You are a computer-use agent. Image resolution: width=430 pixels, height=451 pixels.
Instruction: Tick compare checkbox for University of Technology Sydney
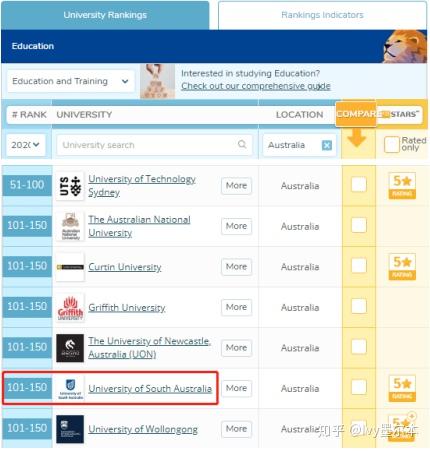pos(359,184)
